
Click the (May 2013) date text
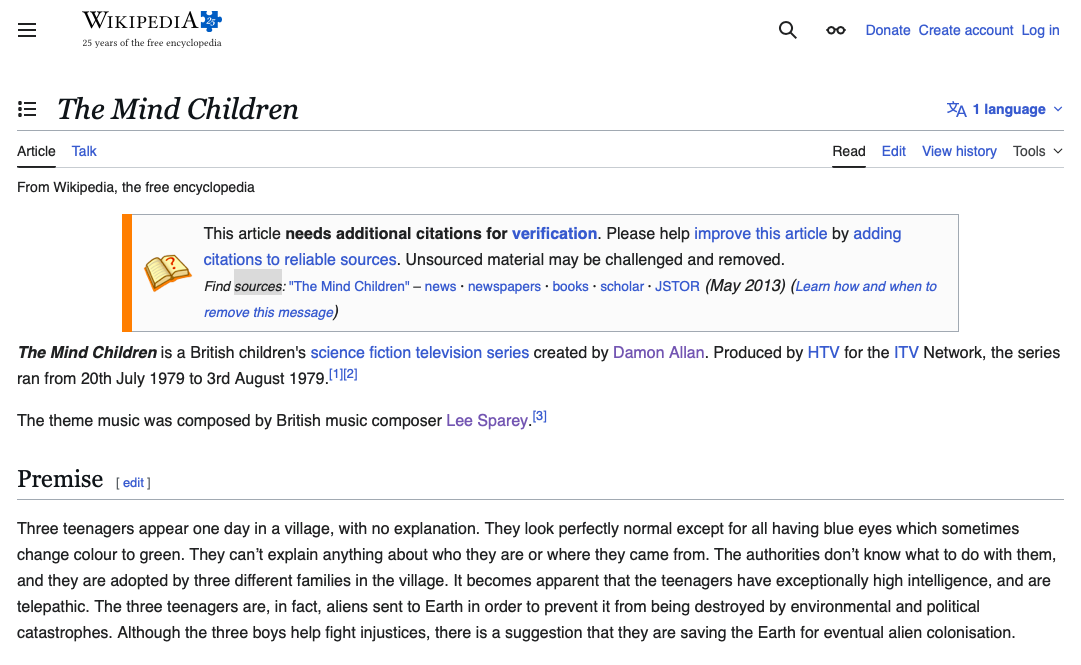[745, 286]
